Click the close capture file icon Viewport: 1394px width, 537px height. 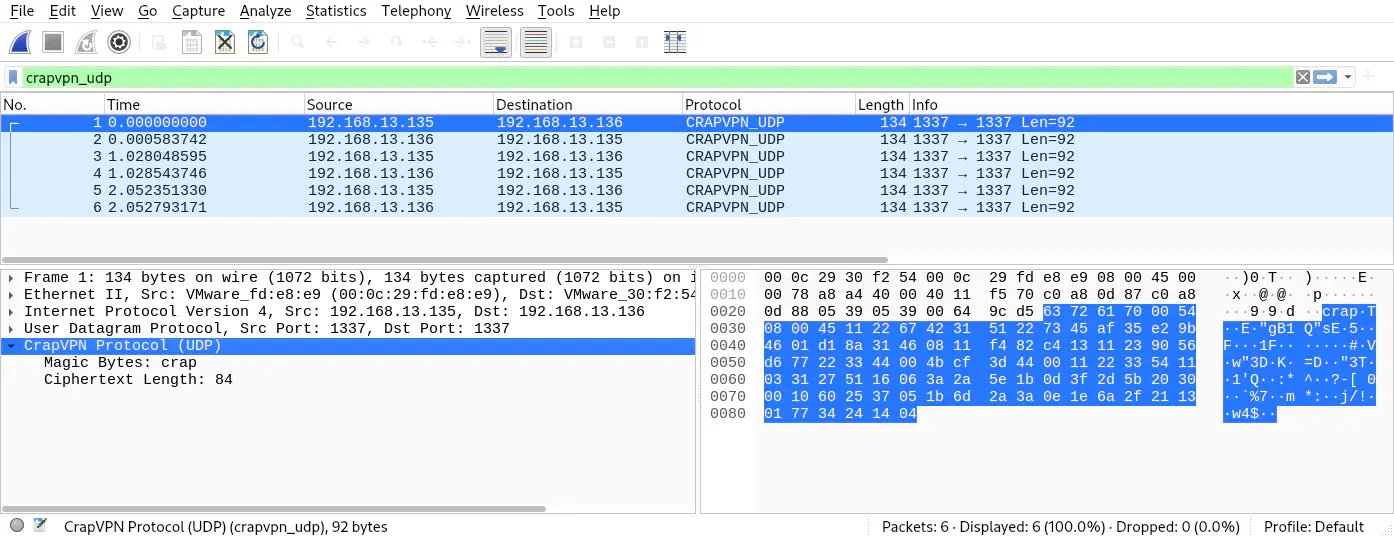pyautogui.click(x=225, y=42)
